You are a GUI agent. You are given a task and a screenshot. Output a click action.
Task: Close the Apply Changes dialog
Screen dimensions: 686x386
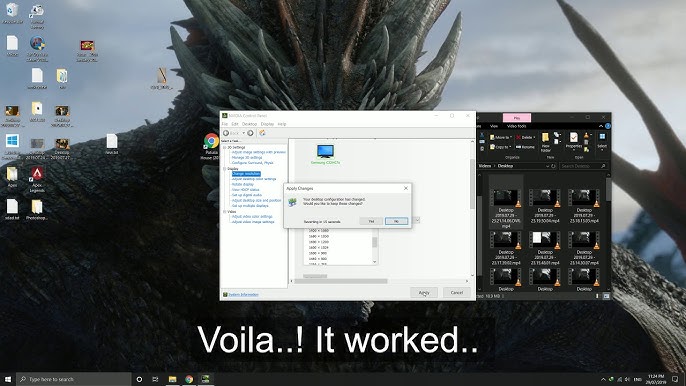[x=406, y=188]
